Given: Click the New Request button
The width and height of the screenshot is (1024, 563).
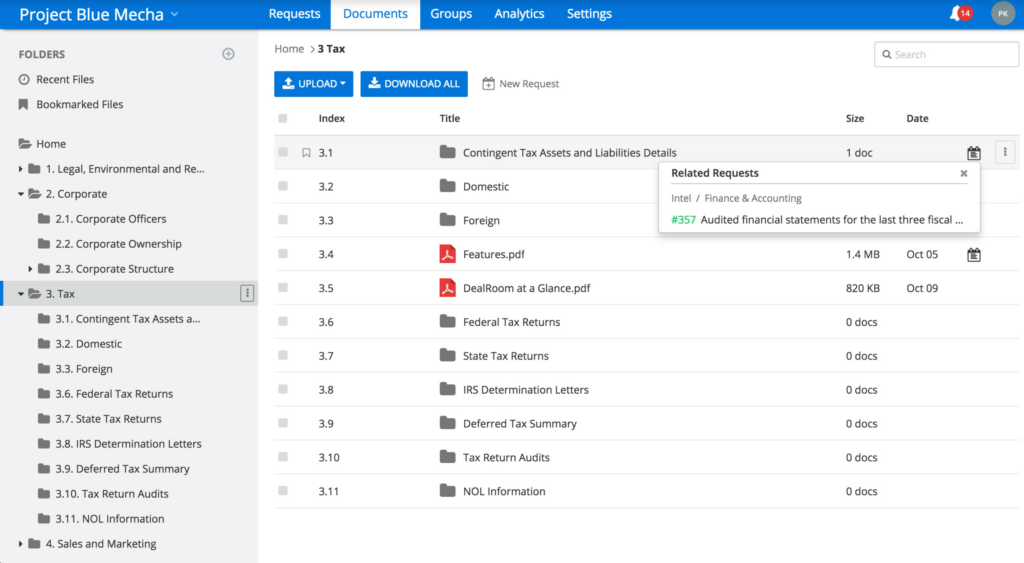Looking at the screenshot, I should click(x=520, y=84).
